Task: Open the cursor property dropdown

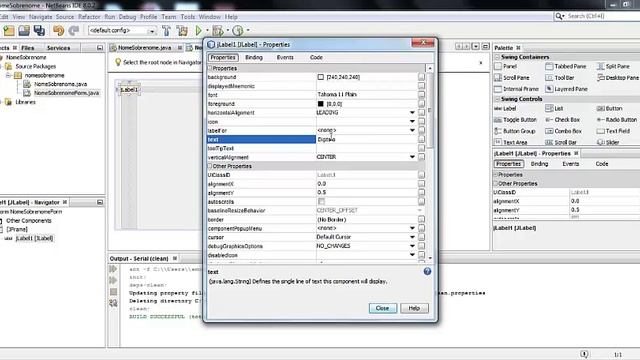Action: pos(412,237)
